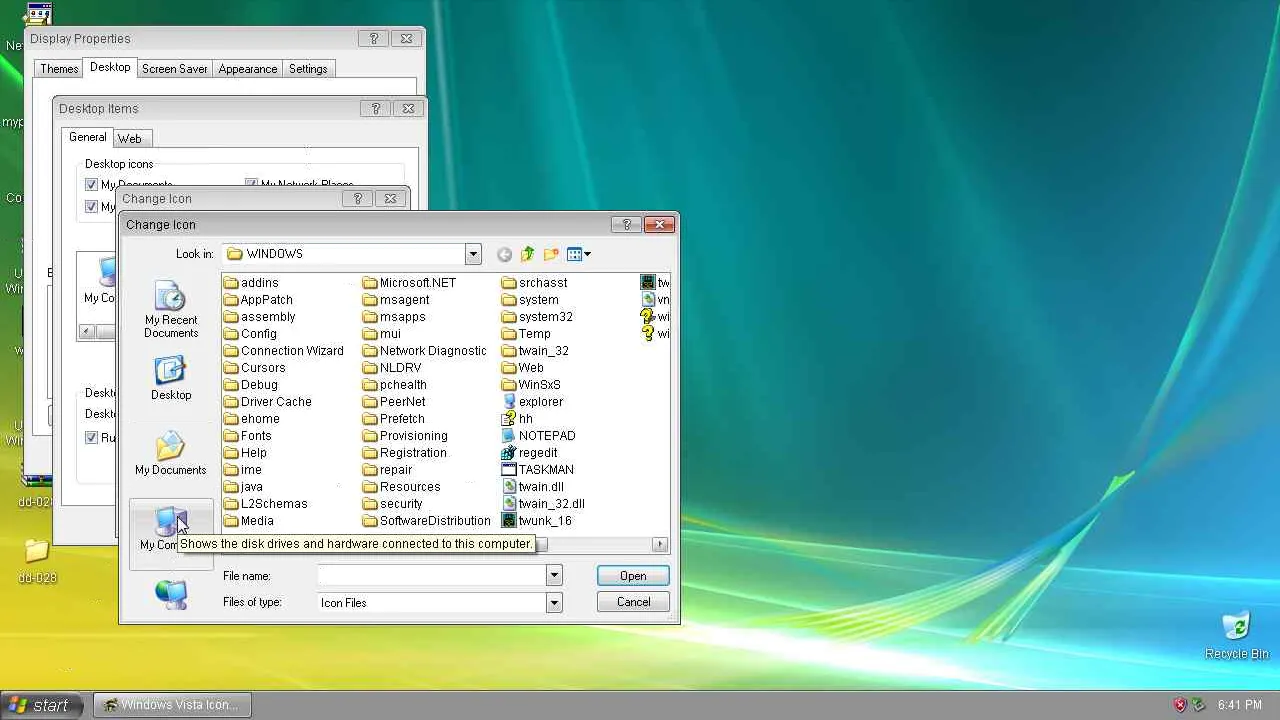
Task: Select the Recycle Bin desktop icon
Action: tap(1237, 636)
